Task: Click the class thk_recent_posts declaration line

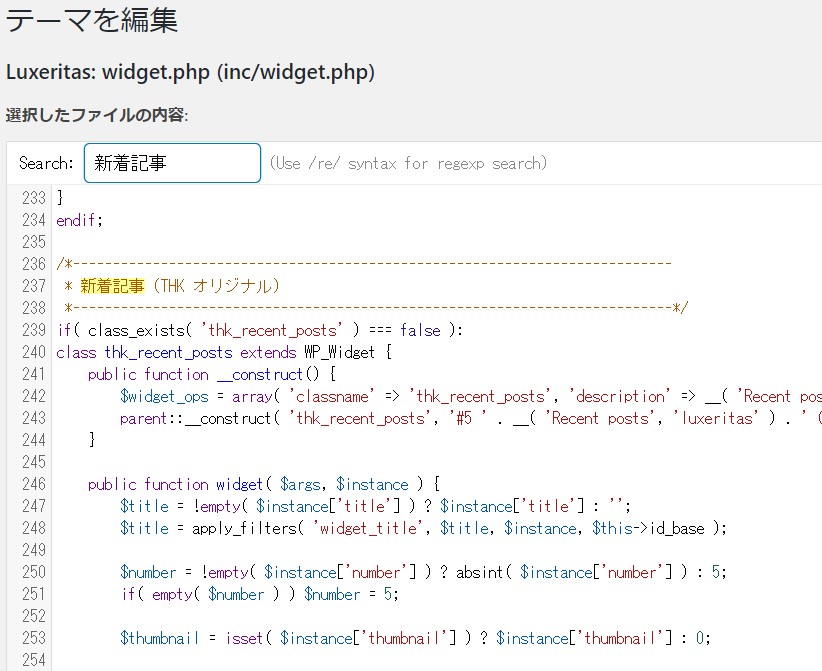Action: [x=224, y=352]
